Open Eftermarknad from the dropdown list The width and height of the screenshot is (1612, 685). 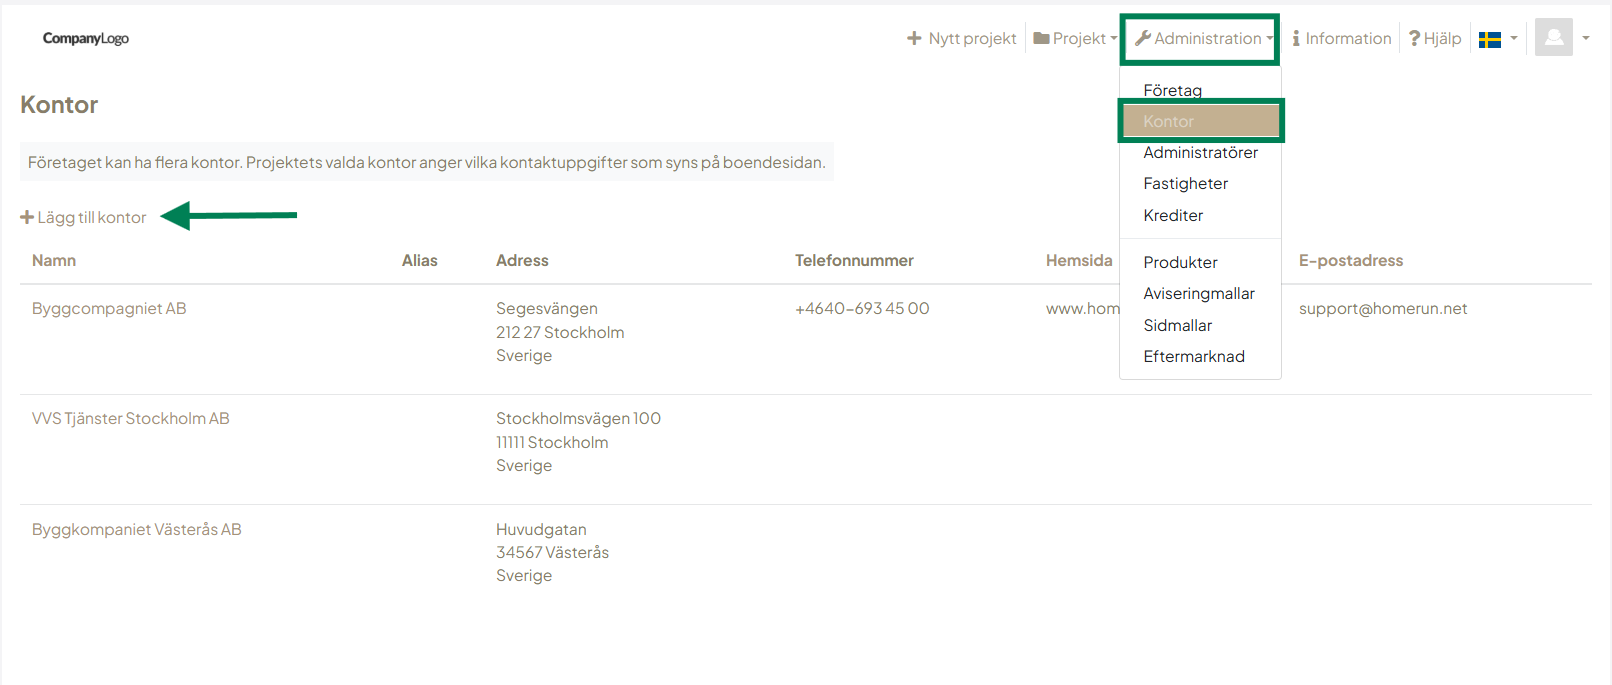point(1193,356)
